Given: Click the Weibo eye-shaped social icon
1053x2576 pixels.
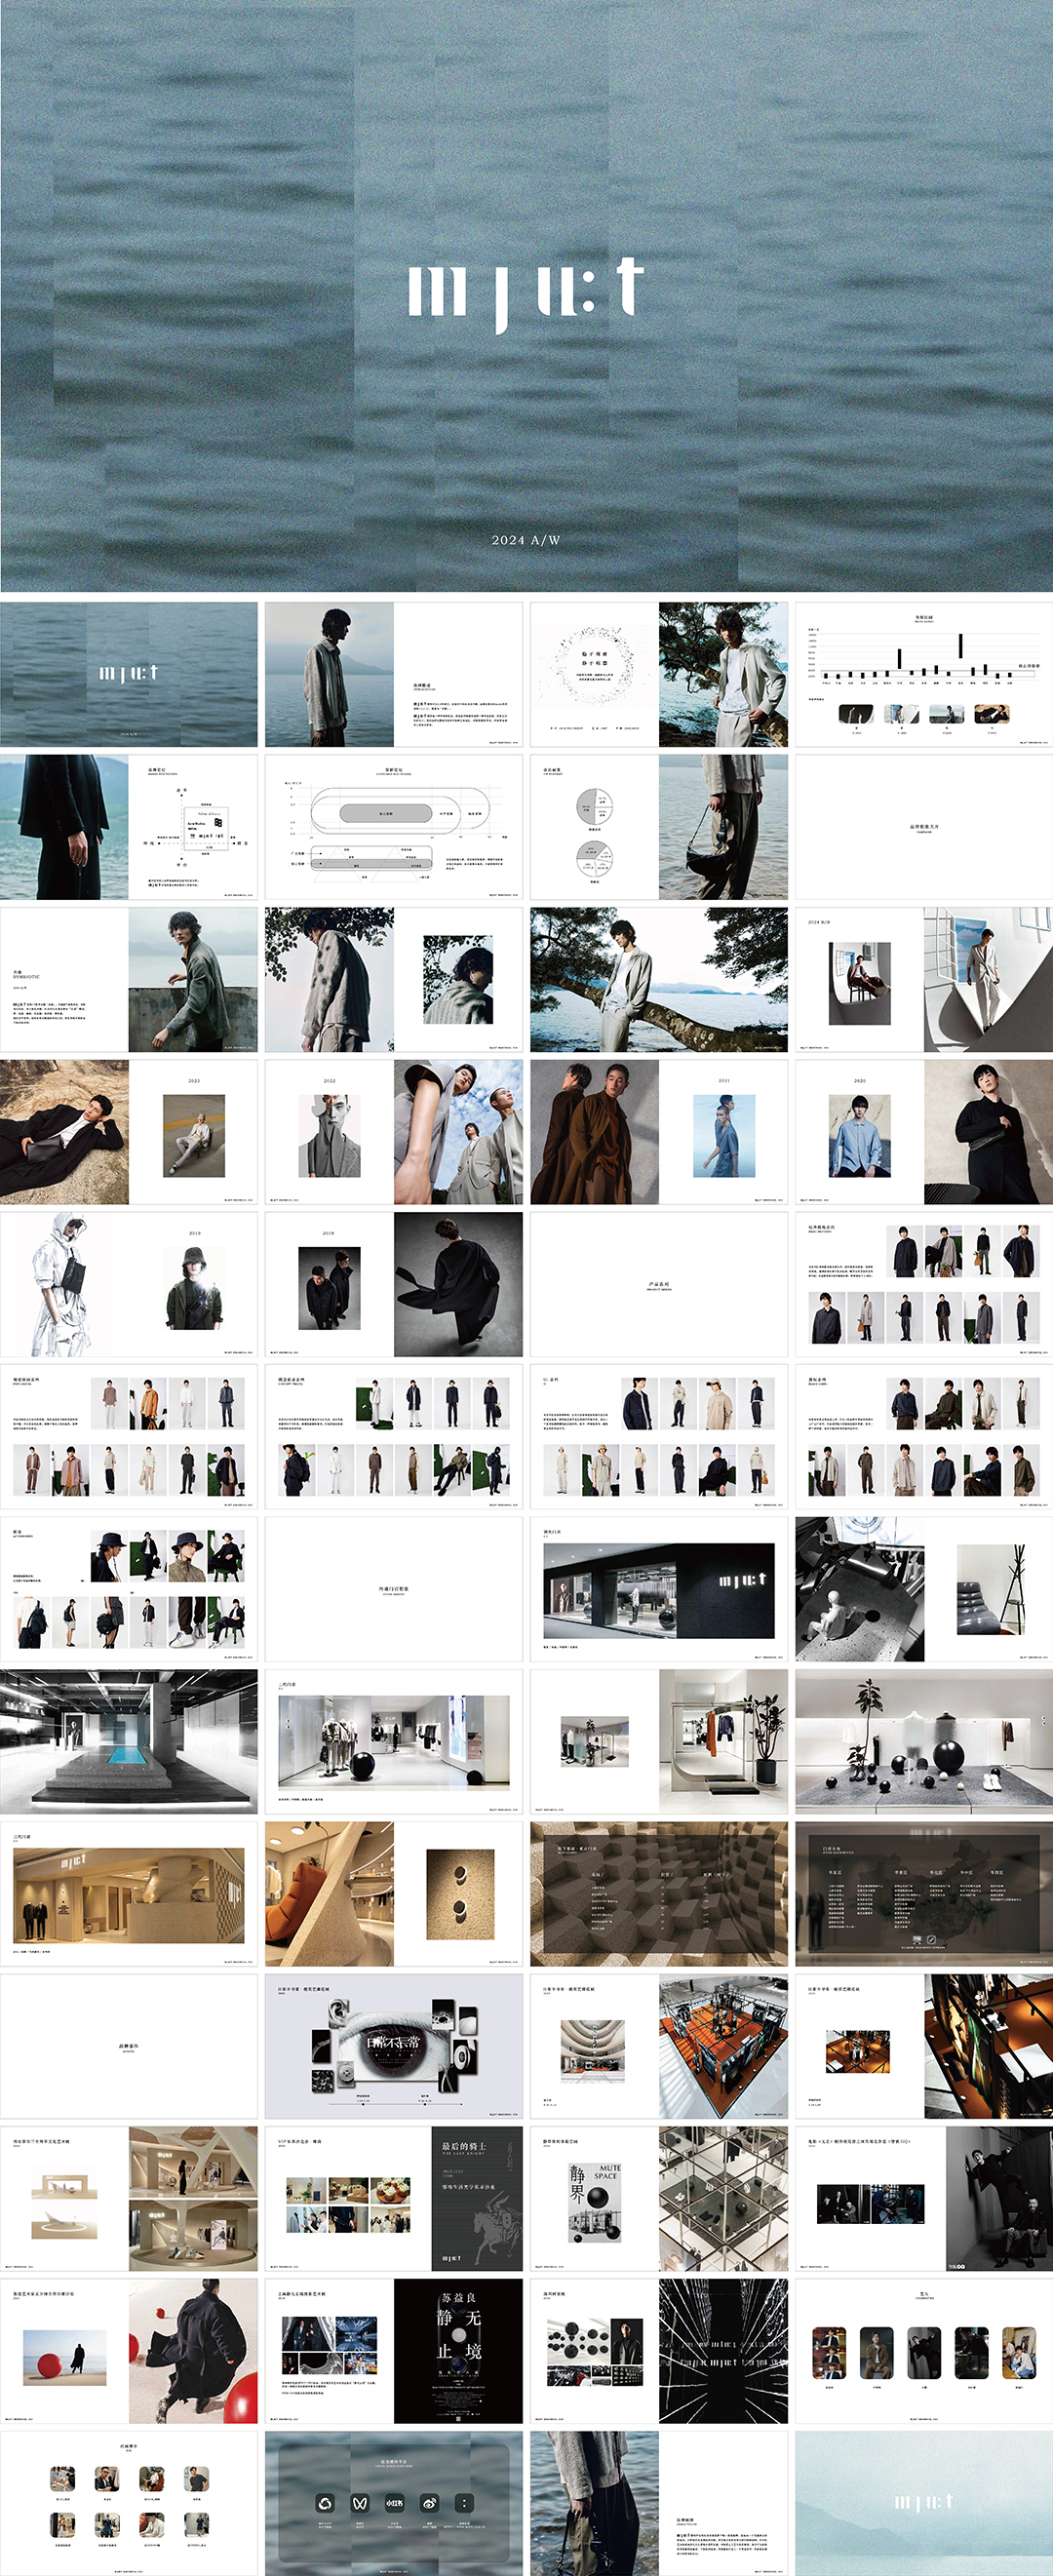Looking at the screenshot, I should point(429,2503).
